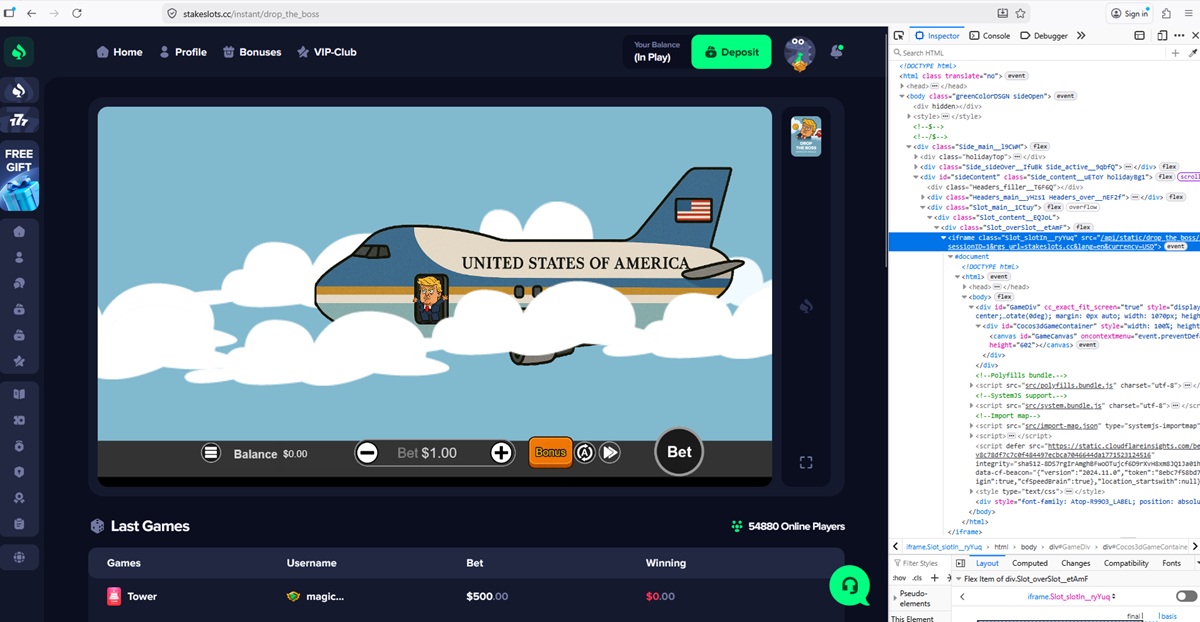Image resolution: width=1200 pixels, height=622 pixels.
Task: Click the game hamburger menu icon
Action: click(x=211, y=453)
